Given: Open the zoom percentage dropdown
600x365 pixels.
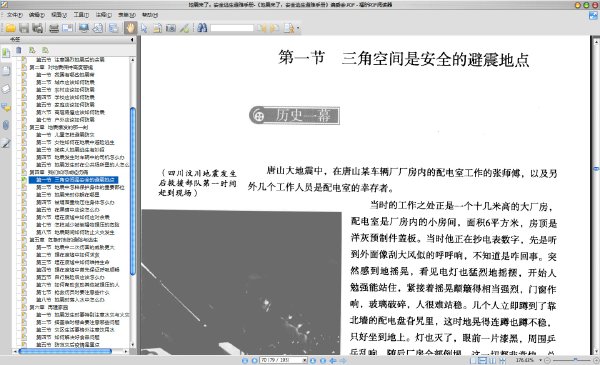Looking at the screenshot, I should tap(540, 360).
